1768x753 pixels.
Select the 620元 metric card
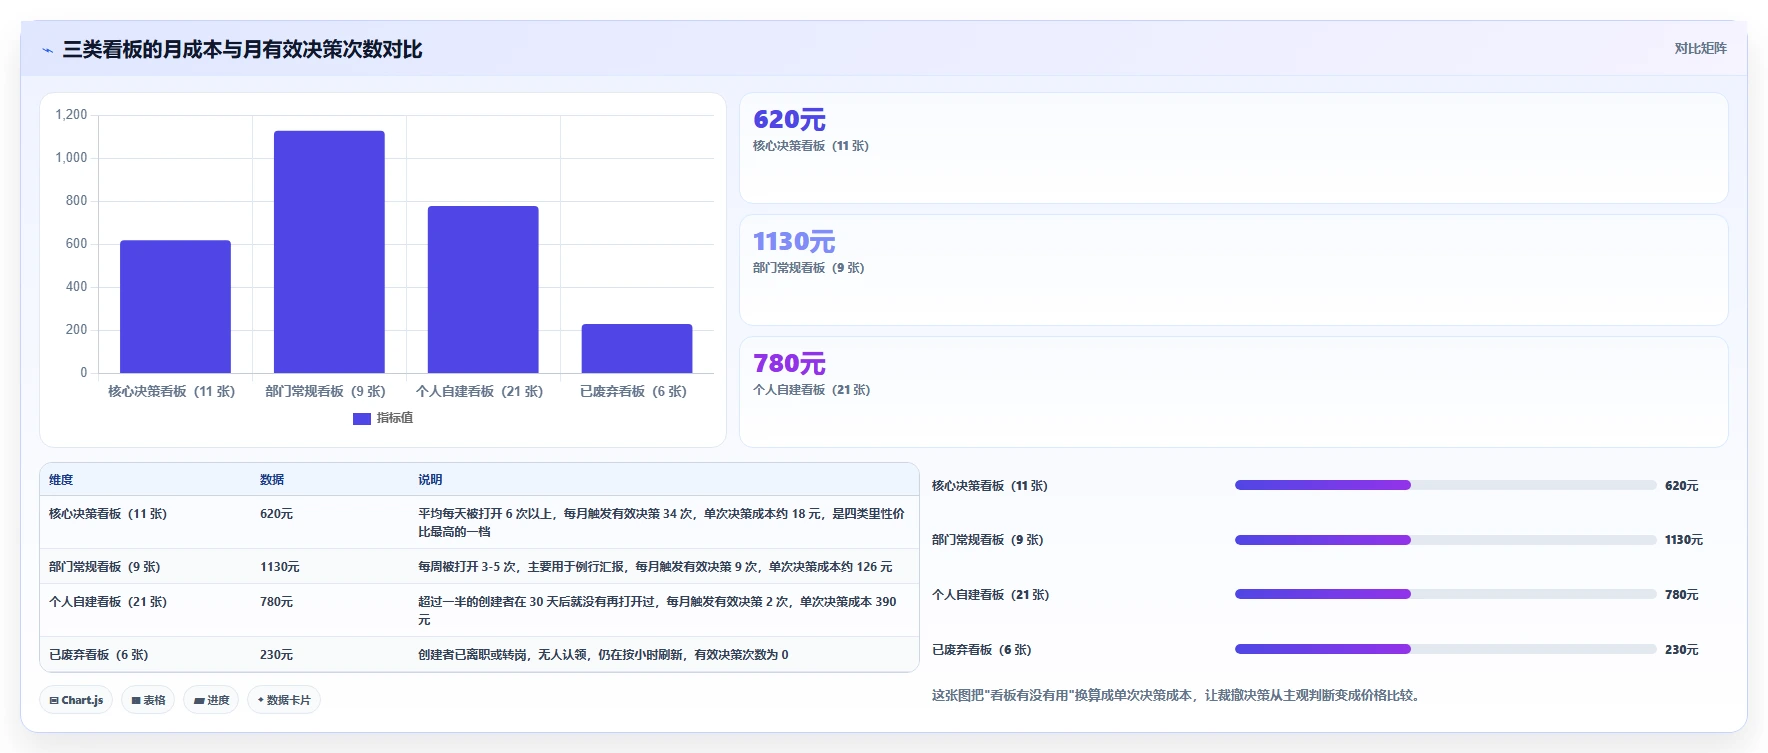1233,148
